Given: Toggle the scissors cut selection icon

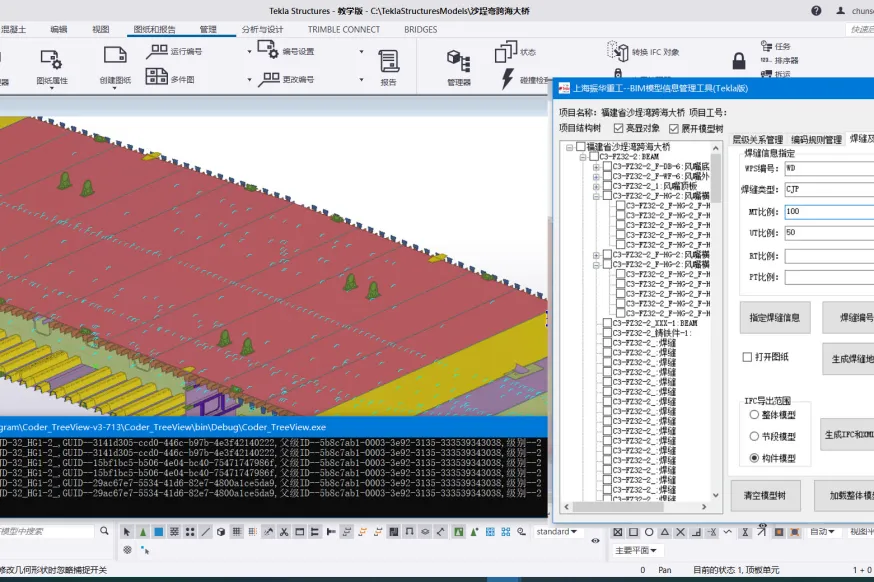Looking at the screenshot, I should point(284,532).
